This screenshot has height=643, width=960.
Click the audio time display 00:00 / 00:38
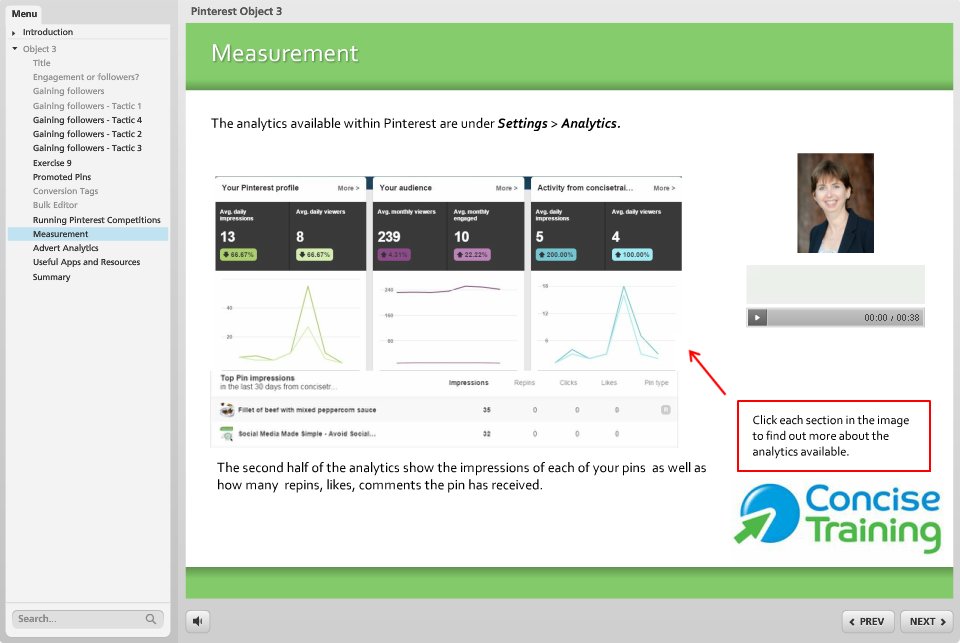891,318
